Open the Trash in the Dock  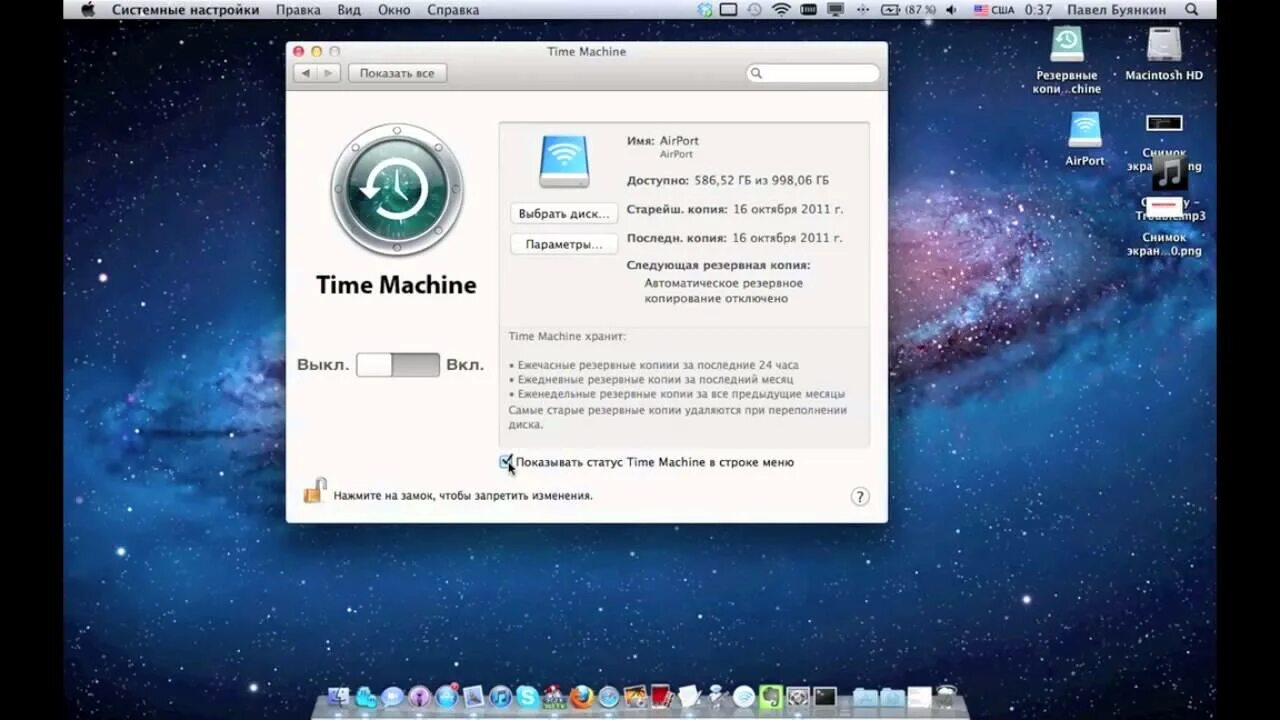coord(948,695)
